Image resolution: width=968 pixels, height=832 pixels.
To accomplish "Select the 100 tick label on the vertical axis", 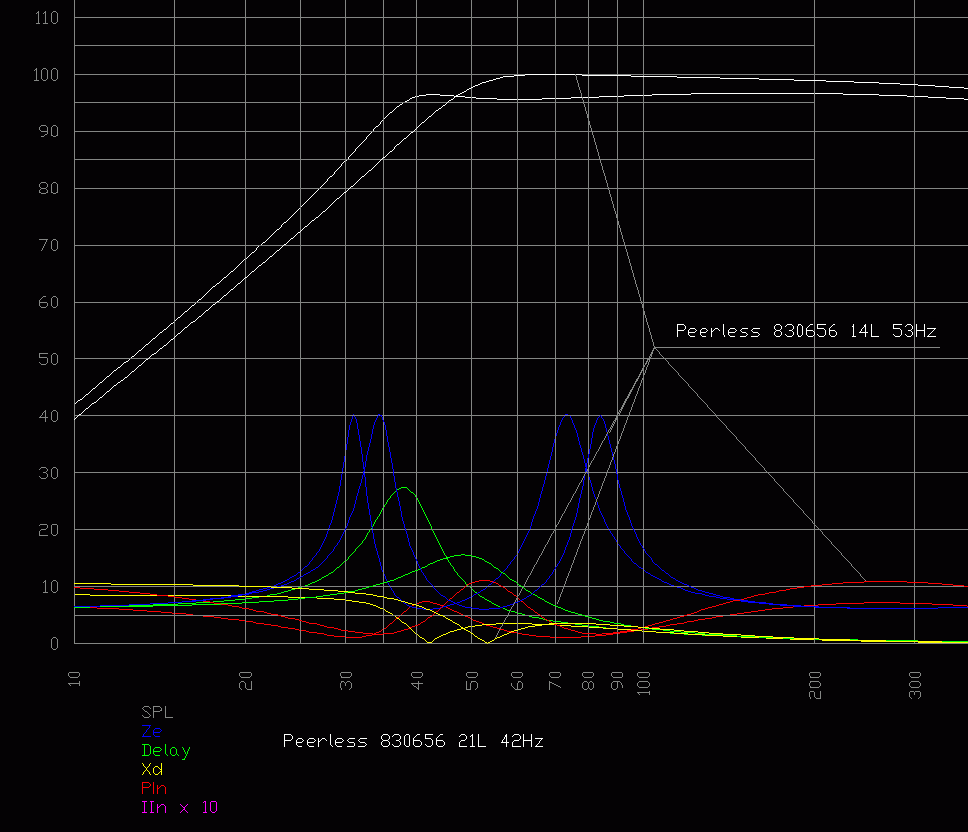I will tap(46, 75).
